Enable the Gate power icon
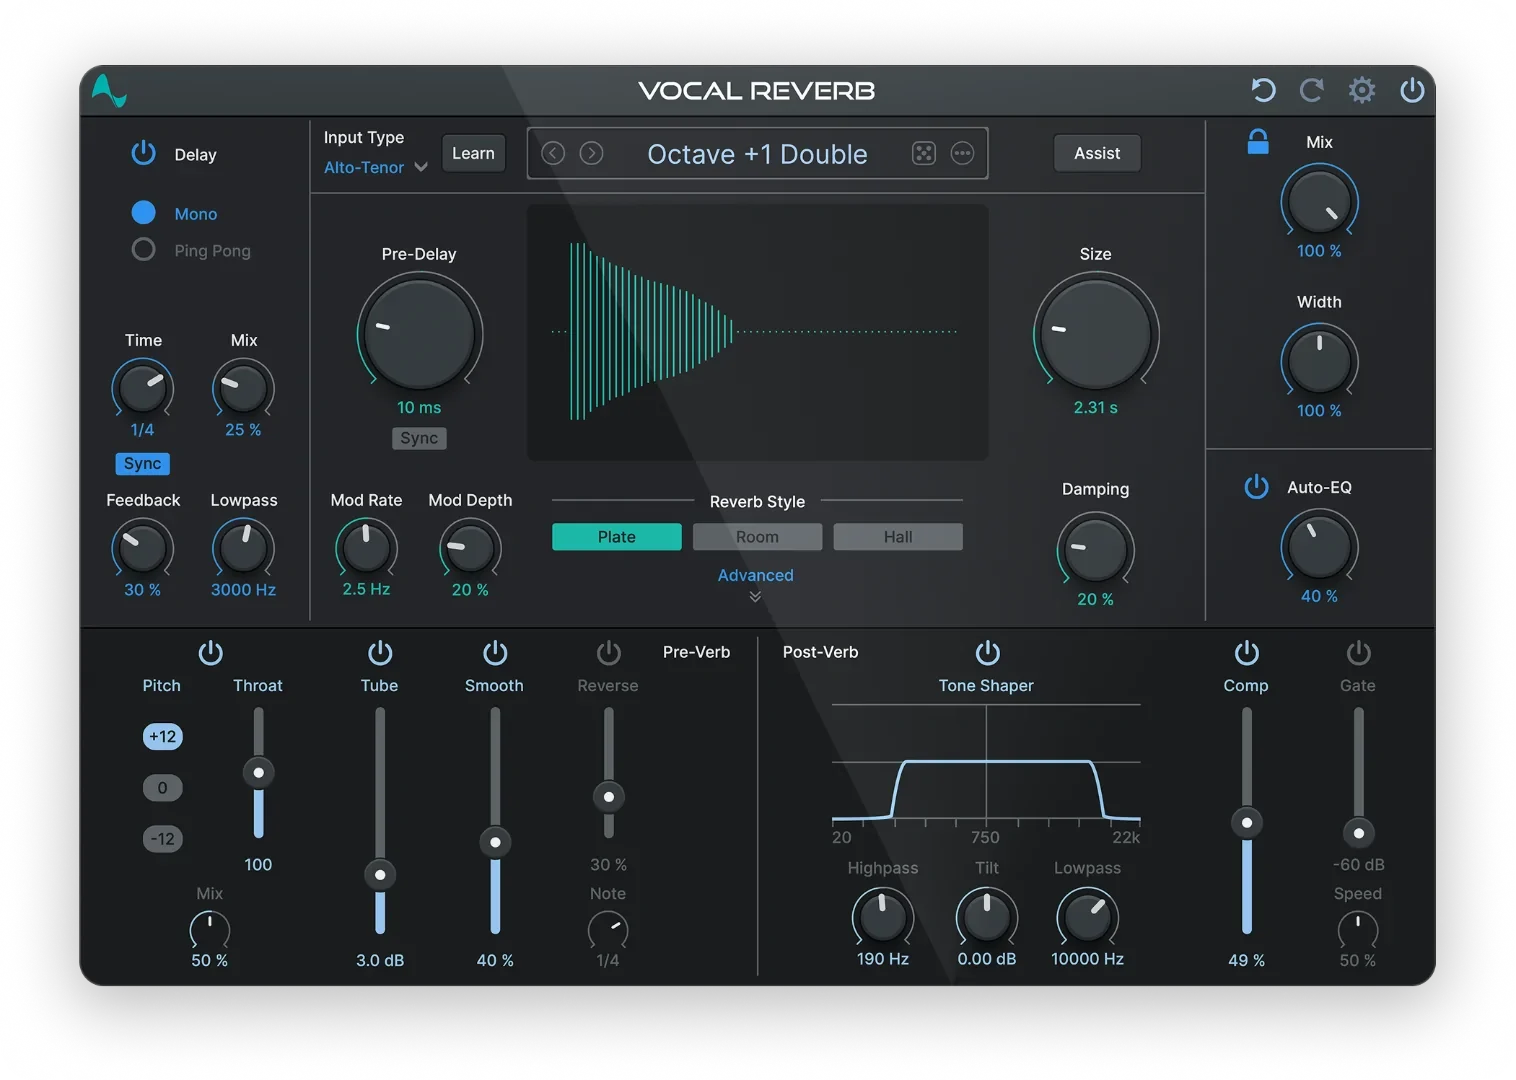This screenshot has height=1080, width=1516. tap(1358, 652)
